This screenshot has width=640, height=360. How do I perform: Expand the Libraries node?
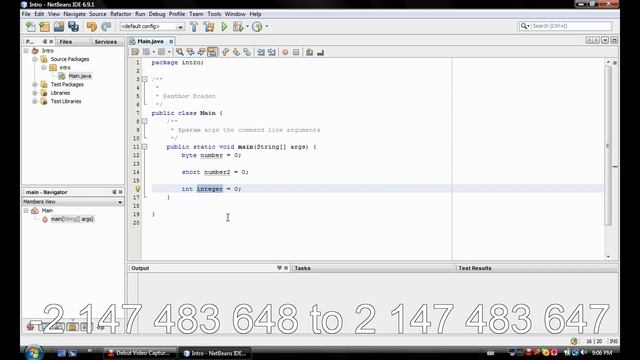pyautogui.click(x=35, y=93)
